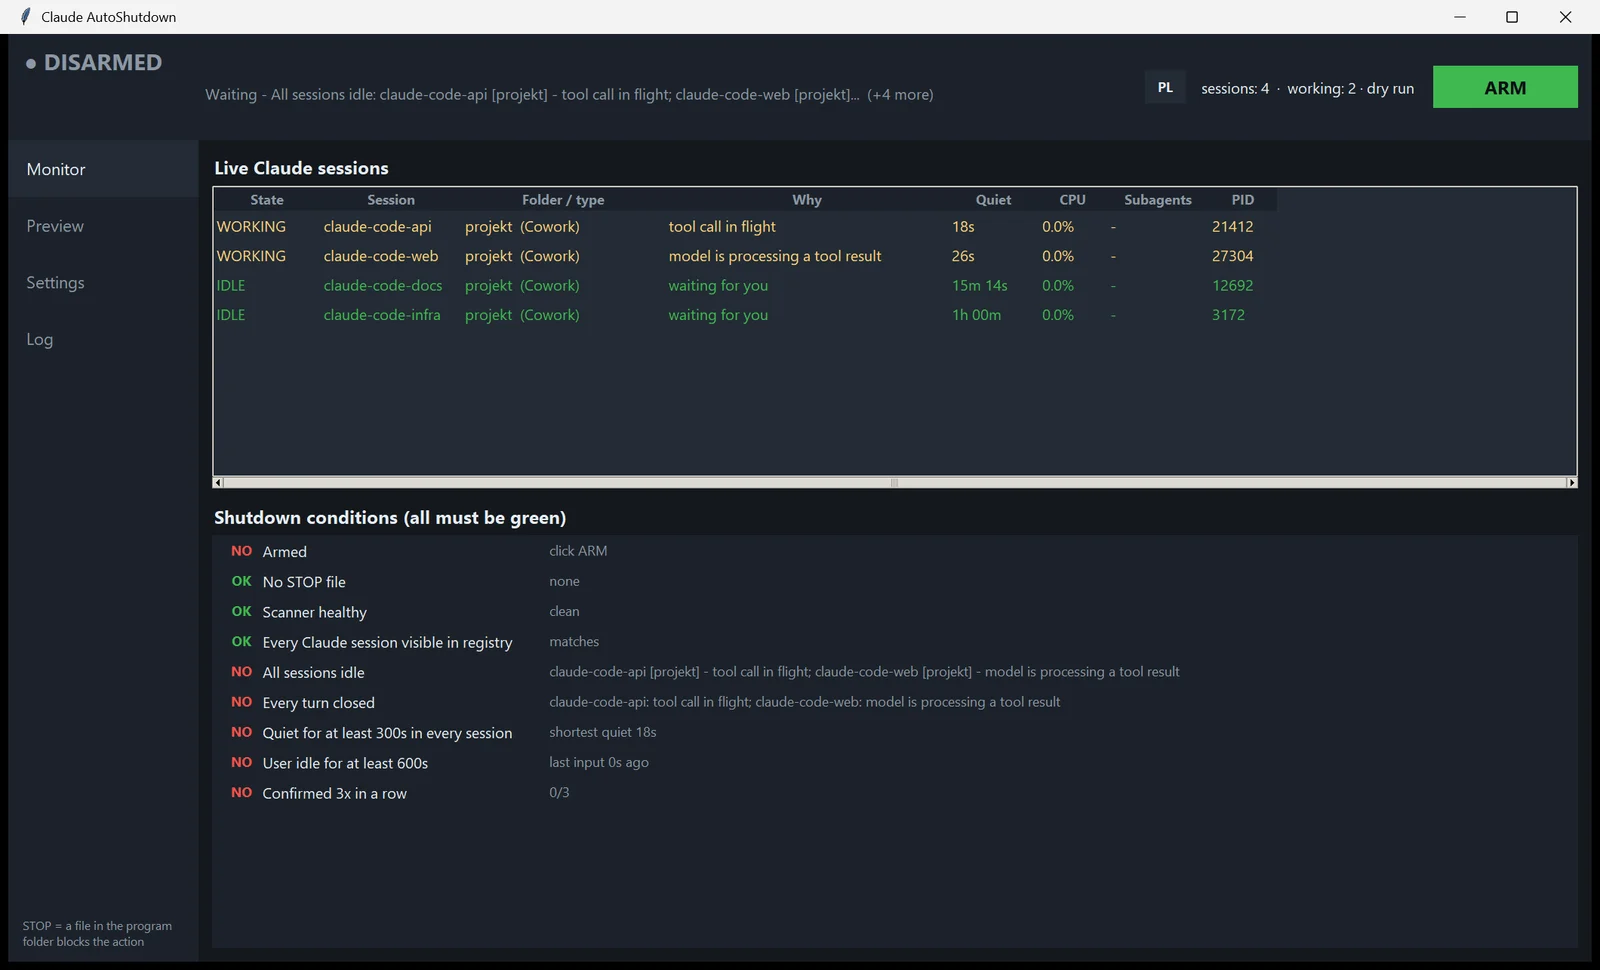Click the quiet time "1h 00m" cell

[976, 315]
